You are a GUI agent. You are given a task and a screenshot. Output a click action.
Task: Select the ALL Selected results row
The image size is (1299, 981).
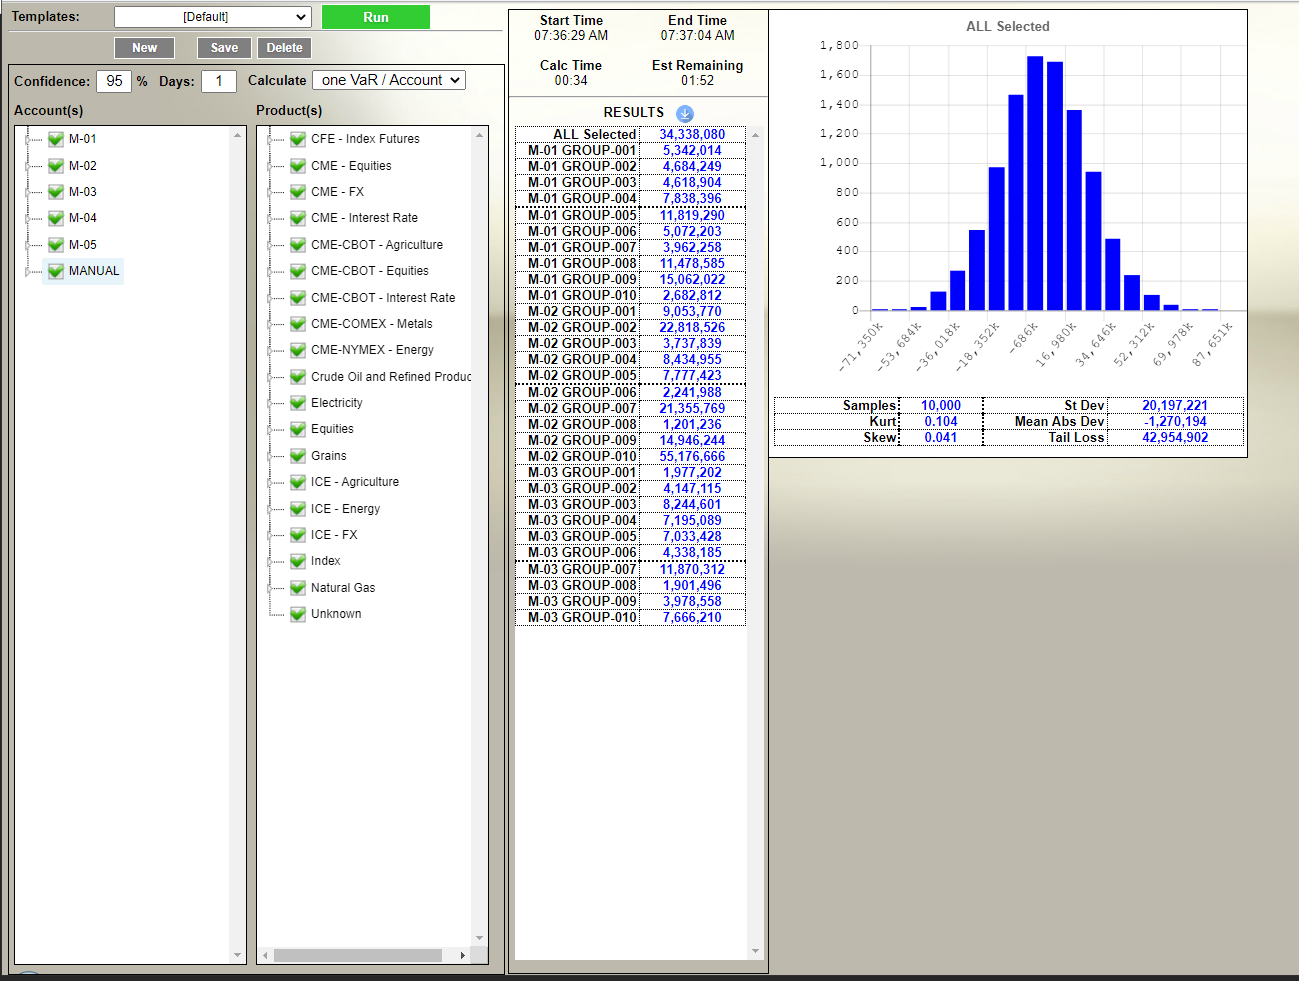(630, 134)
